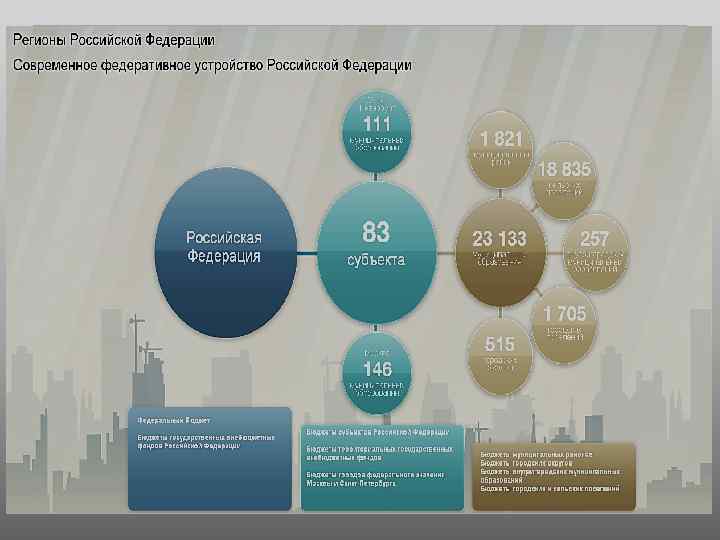Select "Бюджеты городских и сельских поселений" line
This screenshot has width=720, height=540.
[x=550, y=489]
